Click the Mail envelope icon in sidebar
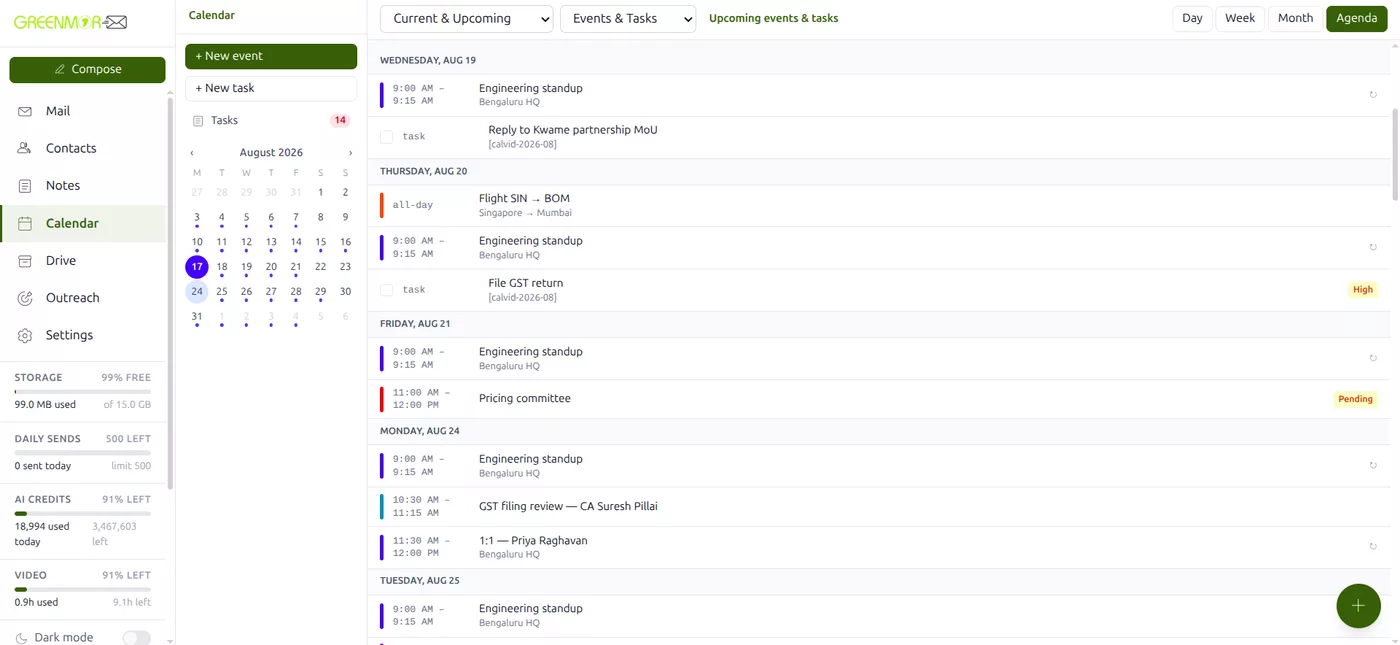Viewport: 1400px width, 645px height. click(x=25, y=111)
